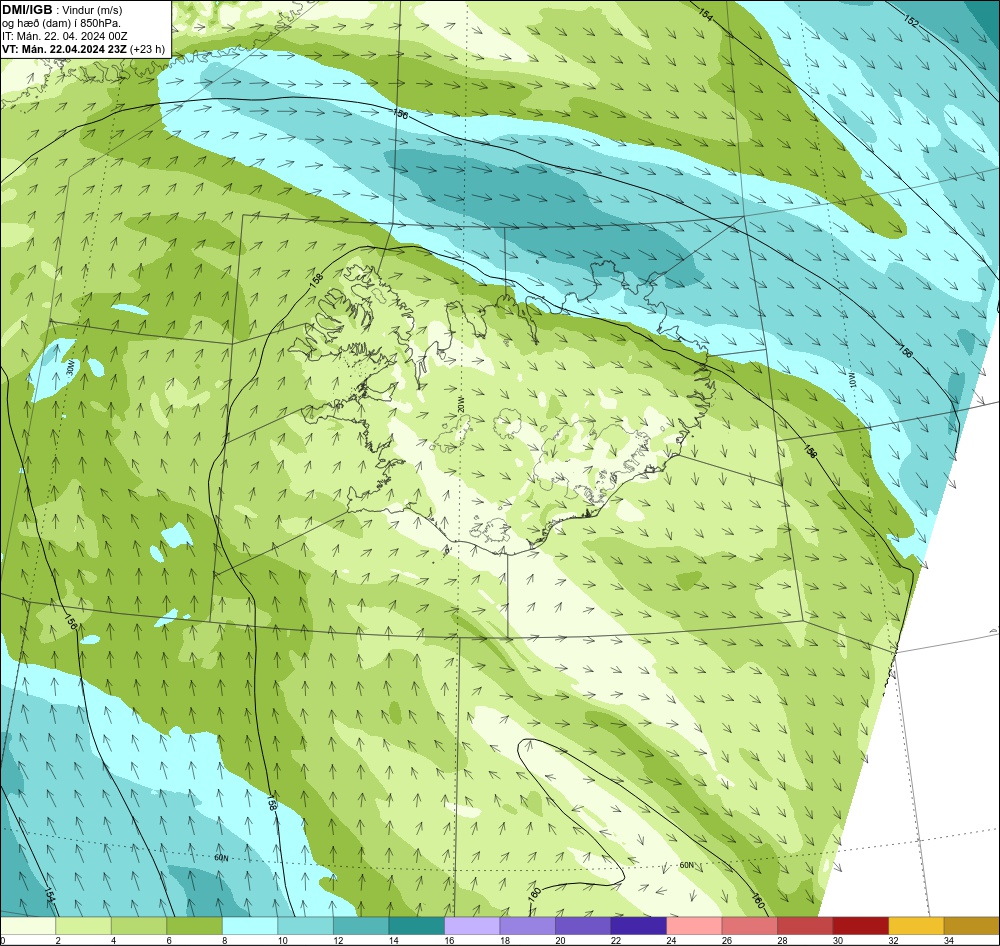Pick the 4–6 m/s green legend swatch
1000x946 pixels.
click(x=139, y=926)
